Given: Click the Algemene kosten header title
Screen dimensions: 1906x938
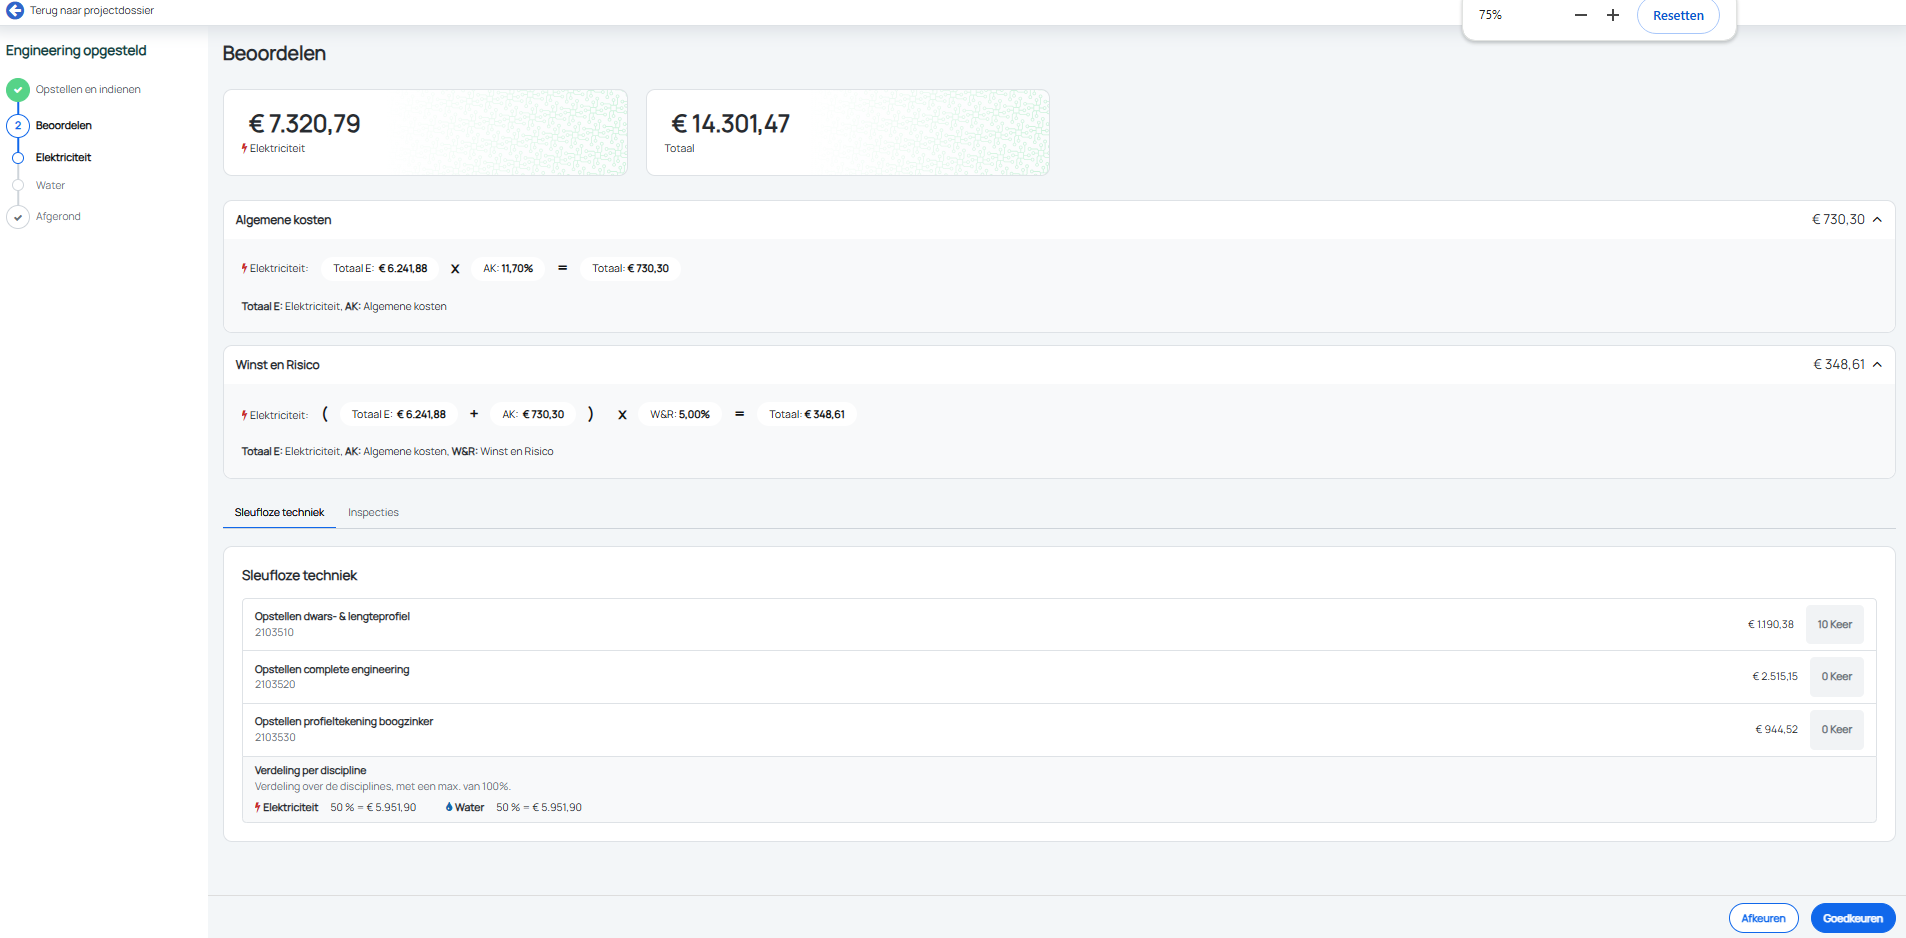Looking at the screenshot, I should 283,220.
